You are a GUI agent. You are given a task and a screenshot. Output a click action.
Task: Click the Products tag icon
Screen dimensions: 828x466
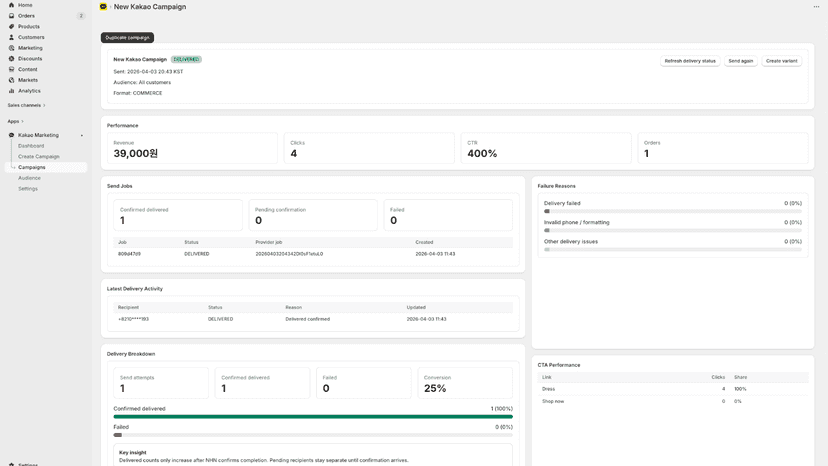(11, 26)
